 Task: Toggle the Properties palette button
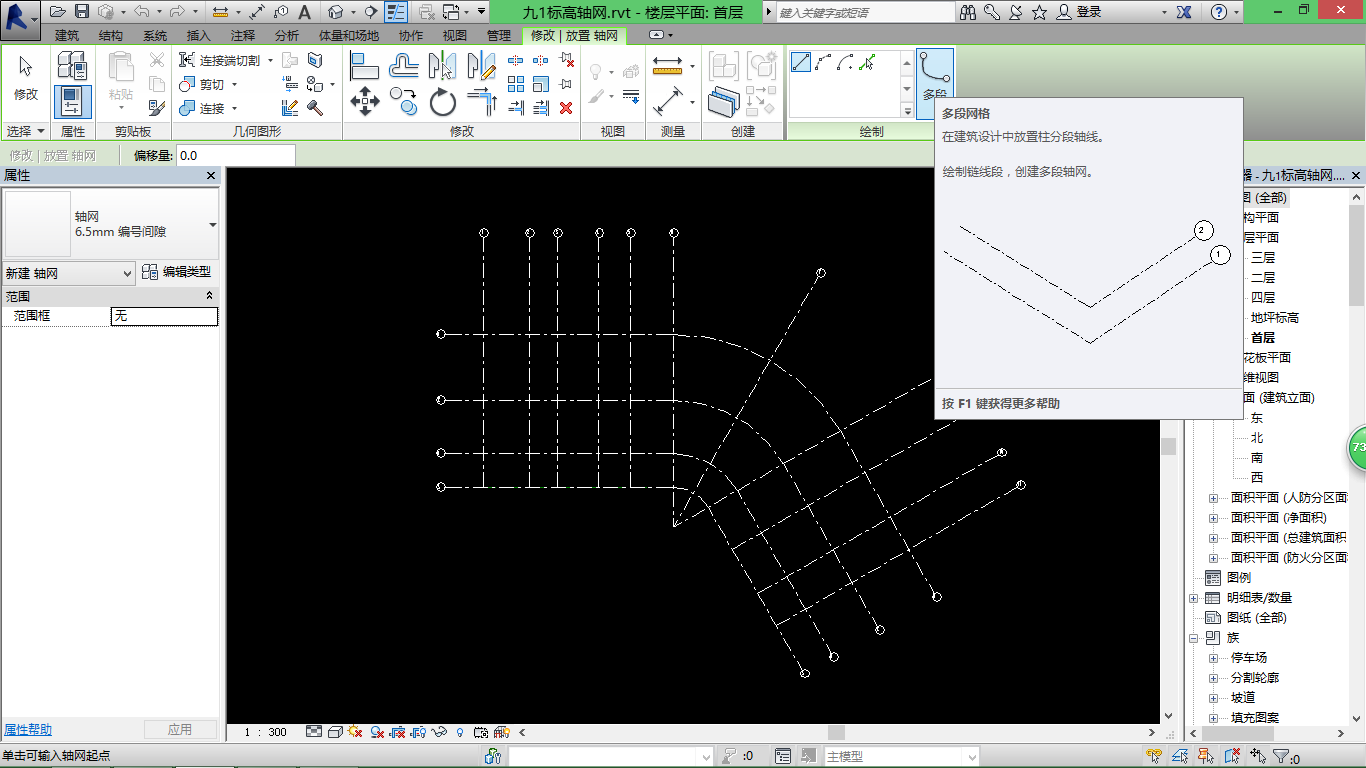coord(72,101)
